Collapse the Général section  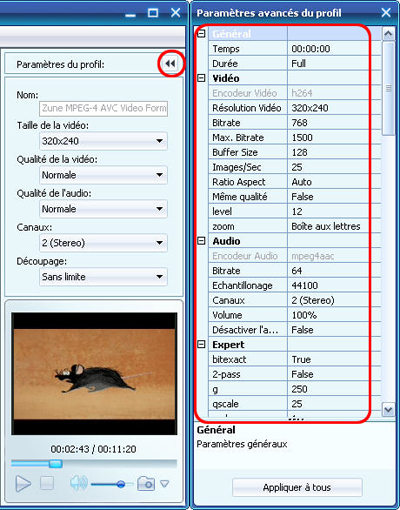tap(201, 34)
